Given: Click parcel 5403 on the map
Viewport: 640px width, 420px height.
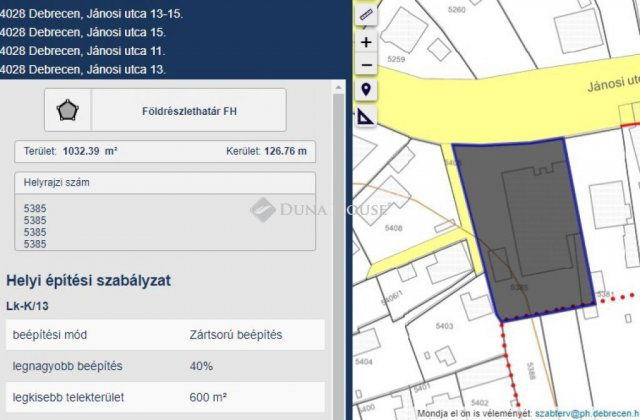Looking at the screenshot, I should coord(444,326).
